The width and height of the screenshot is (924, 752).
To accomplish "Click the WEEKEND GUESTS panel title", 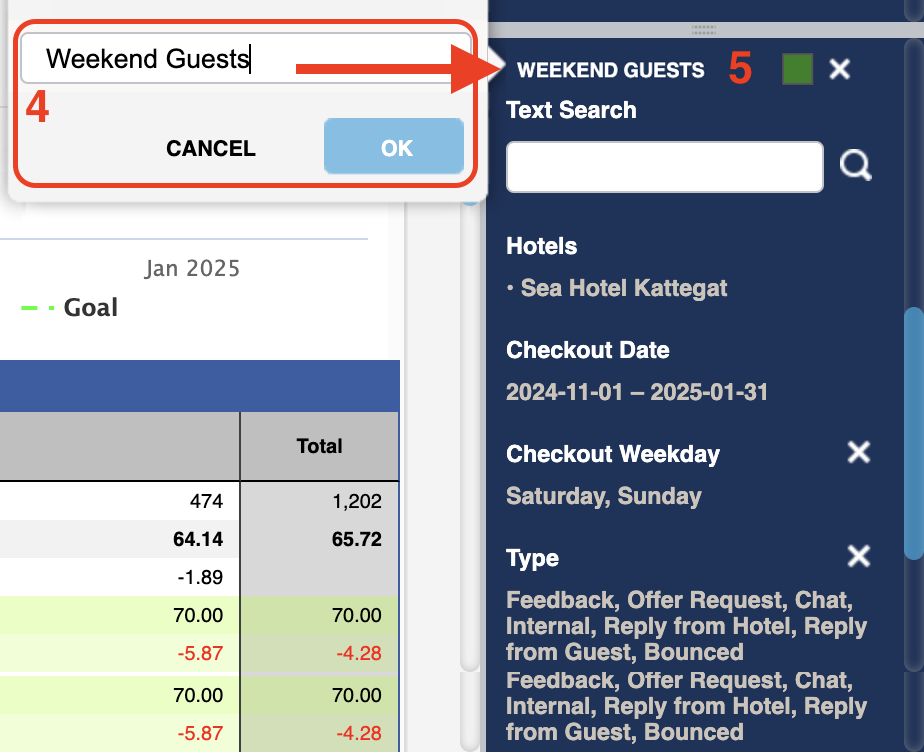I will (x=610, y=70).
